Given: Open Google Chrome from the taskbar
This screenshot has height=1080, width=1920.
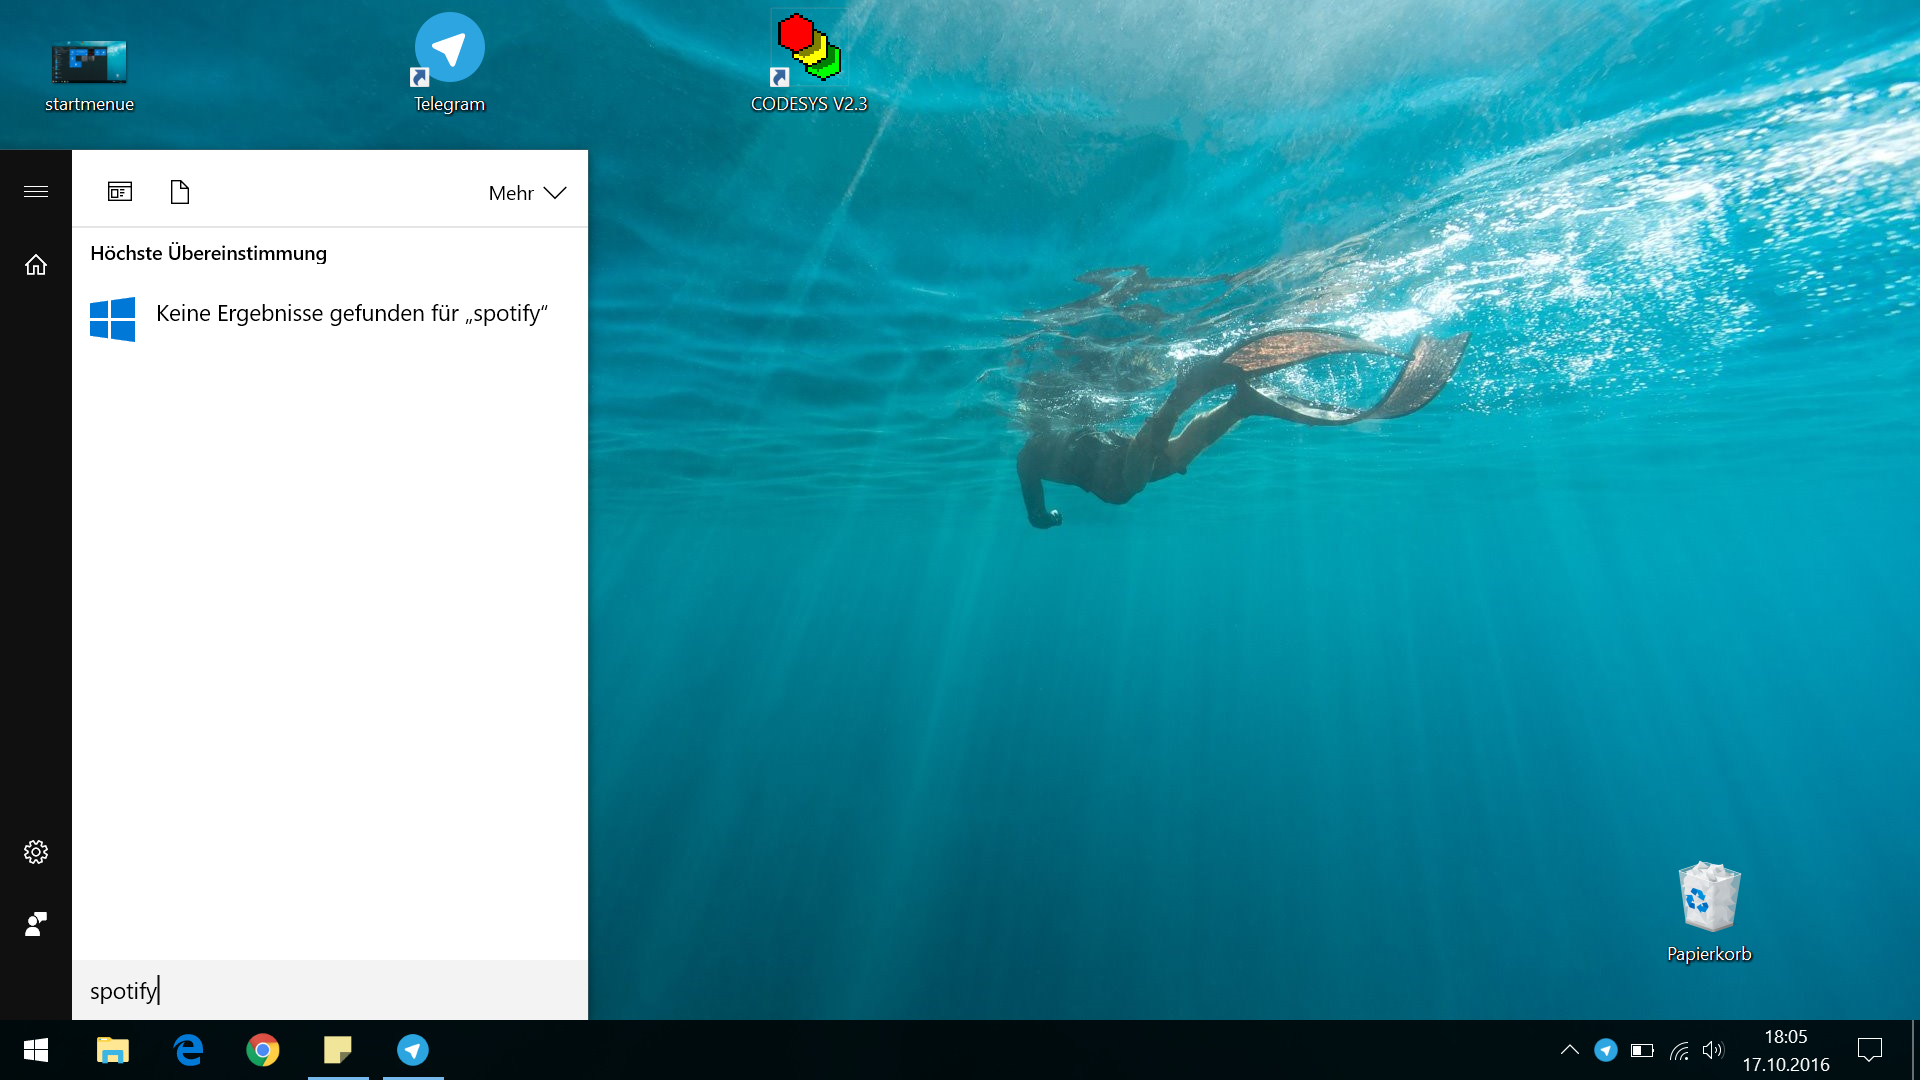Looking at the screenshot, I should click(x=263, y=1050).
